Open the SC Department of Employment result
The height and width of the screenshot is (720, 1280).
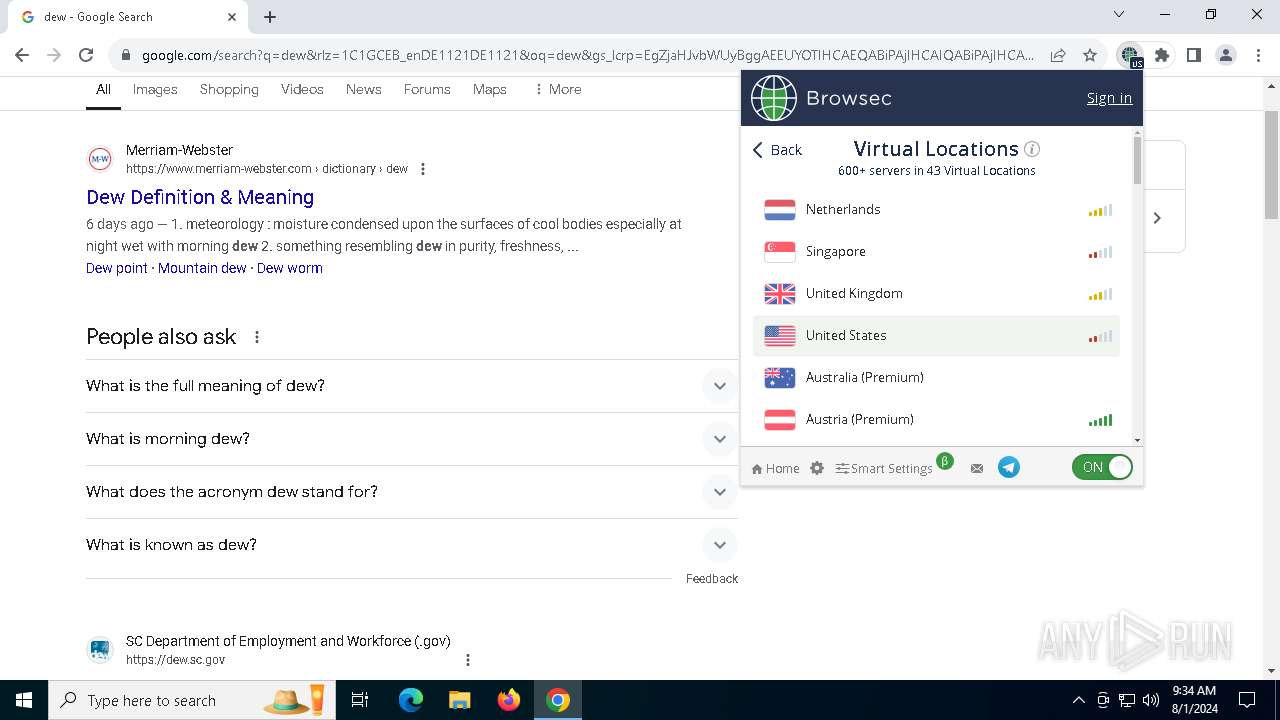click(288, 641)
